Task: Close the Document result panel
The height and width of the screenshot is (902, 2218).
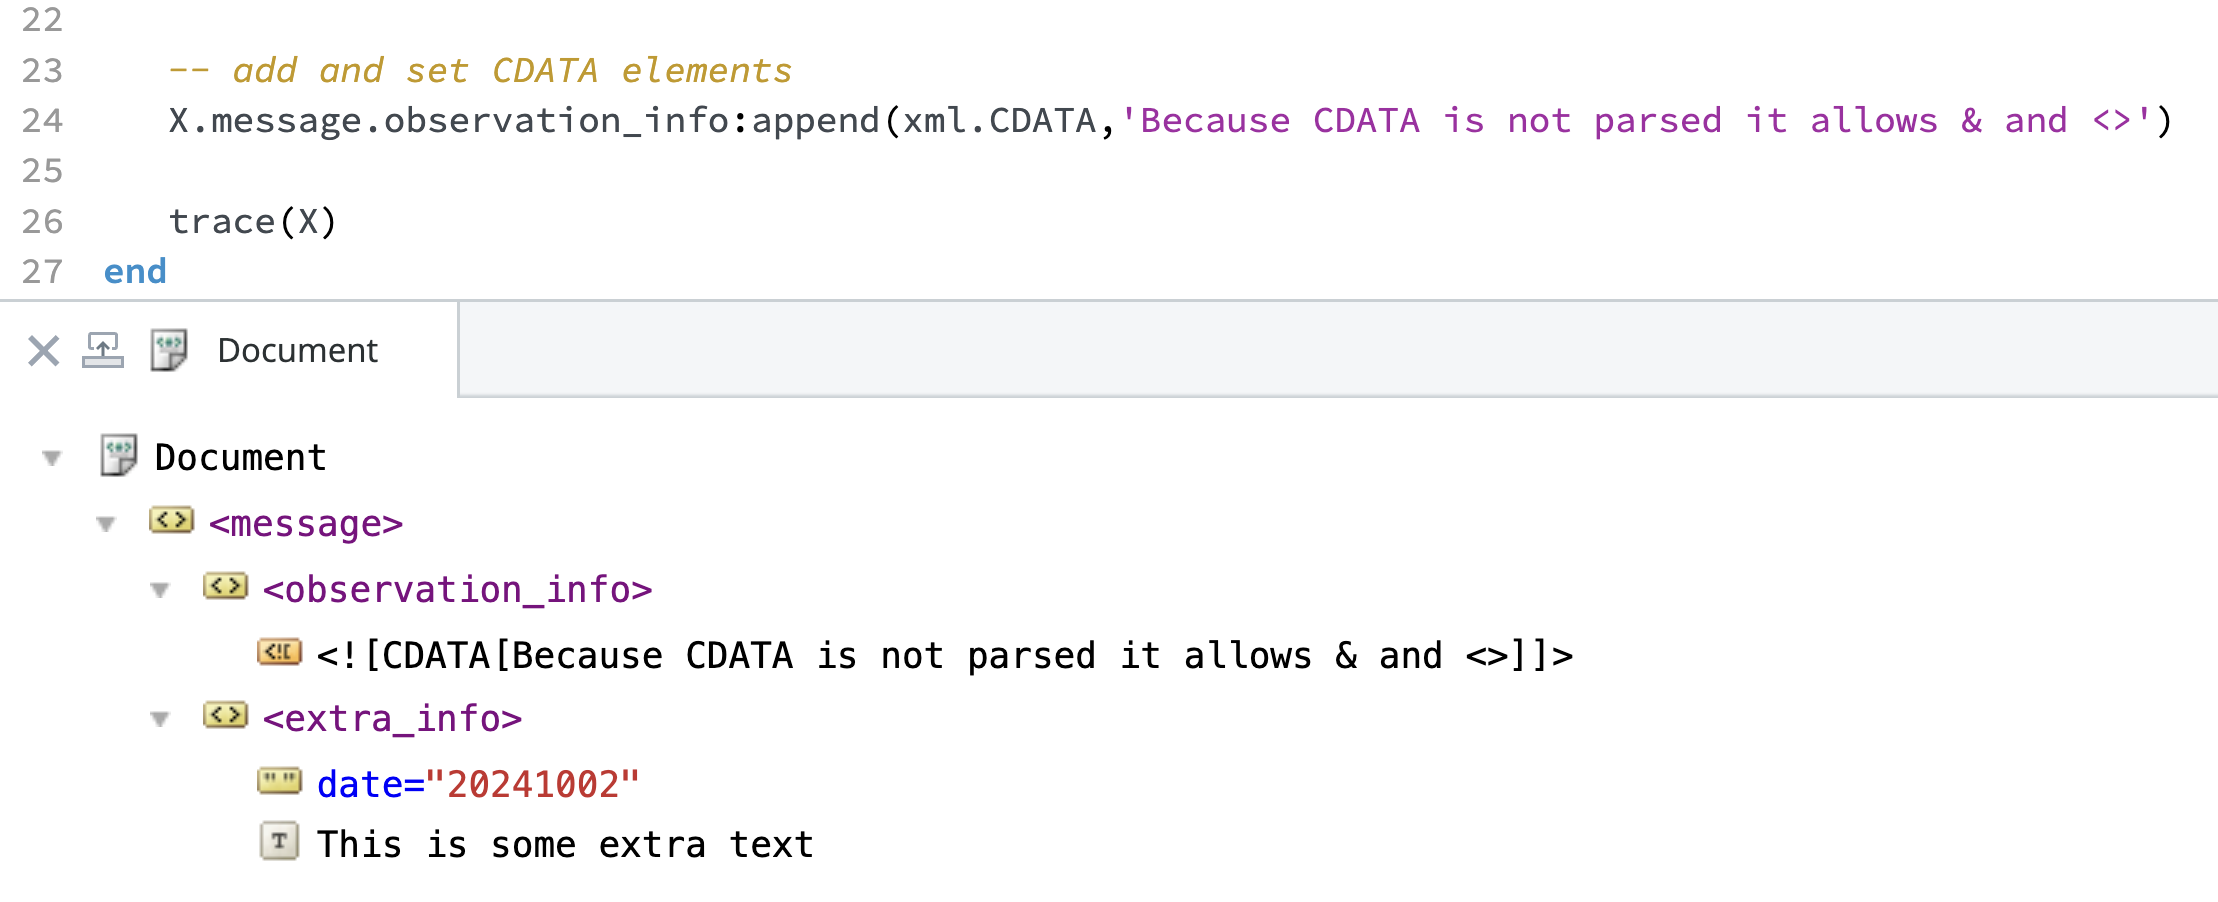Action: point(43,351)
